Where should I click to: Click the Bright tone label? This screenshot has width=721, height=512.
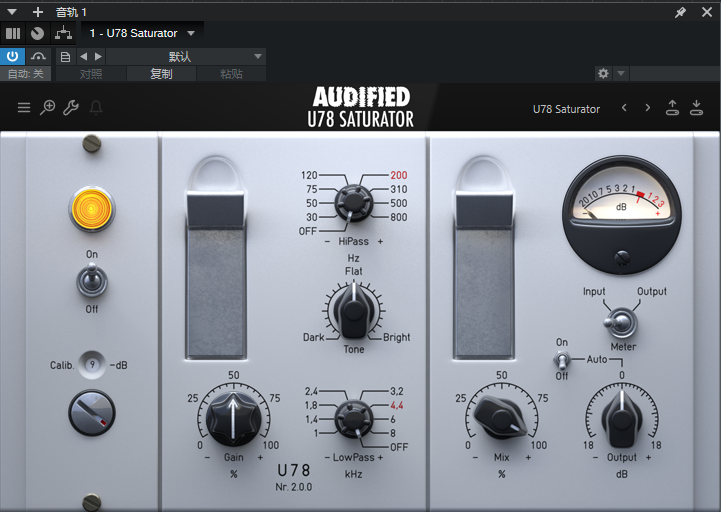click(x=396, y=337)
